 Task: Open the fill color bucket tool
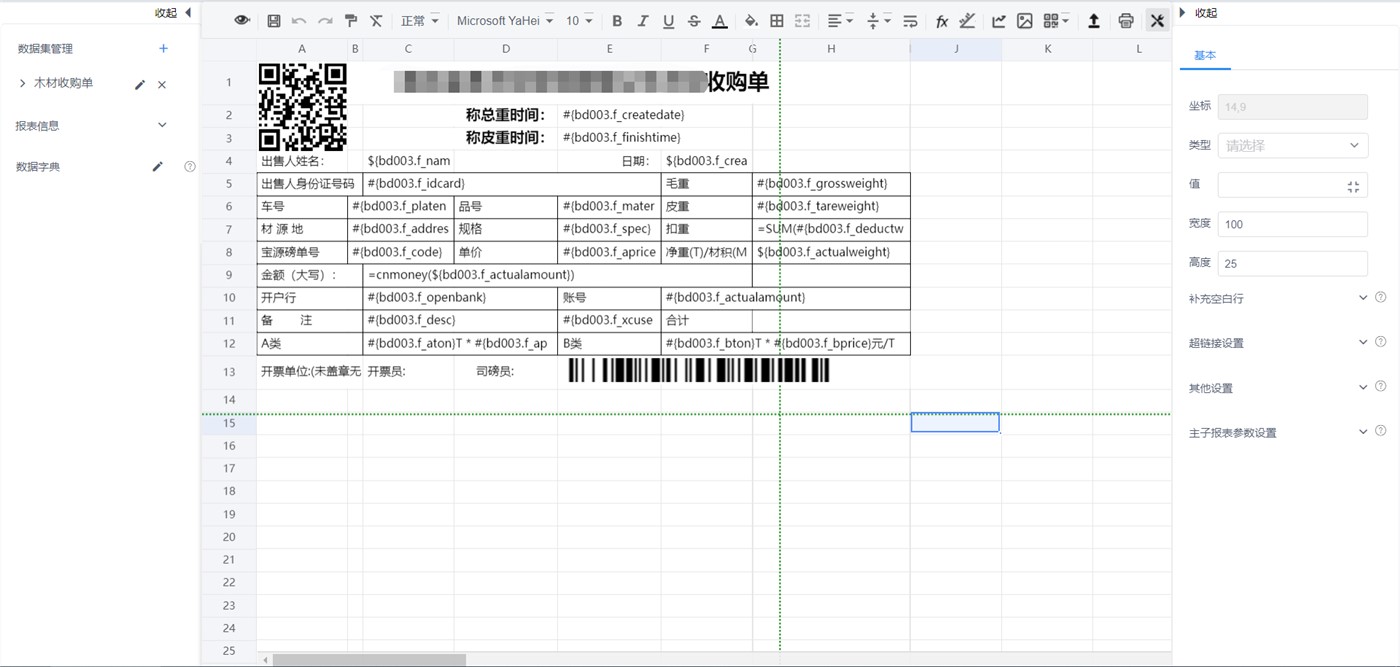[751, 20]
